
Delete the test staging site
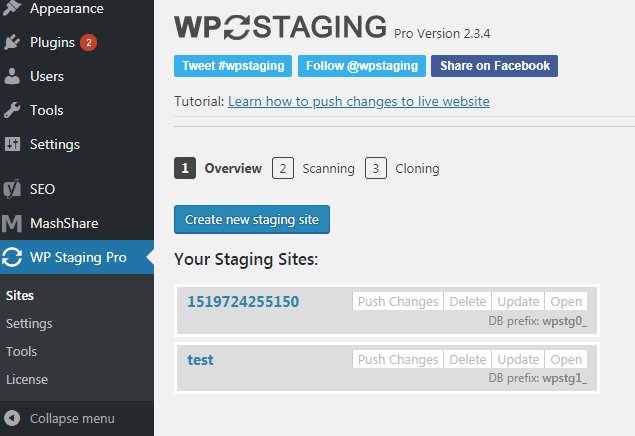pos(468,359)
